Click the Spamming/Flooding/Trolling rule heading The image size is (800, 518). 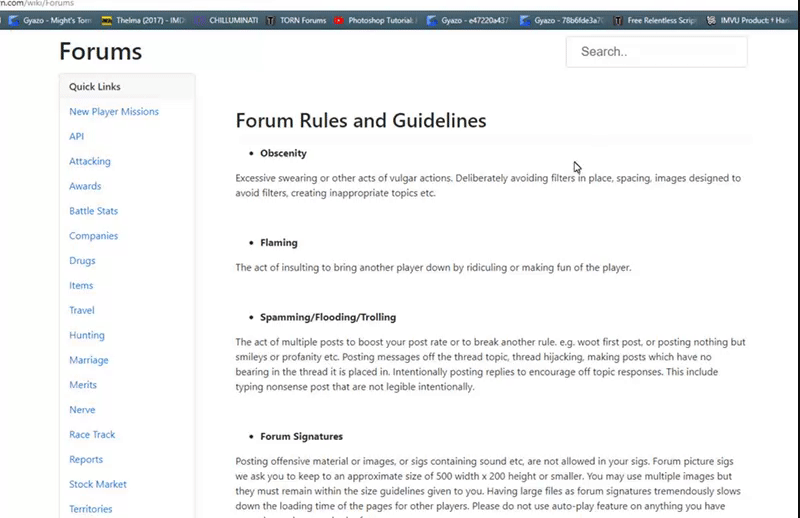[328, 317]
